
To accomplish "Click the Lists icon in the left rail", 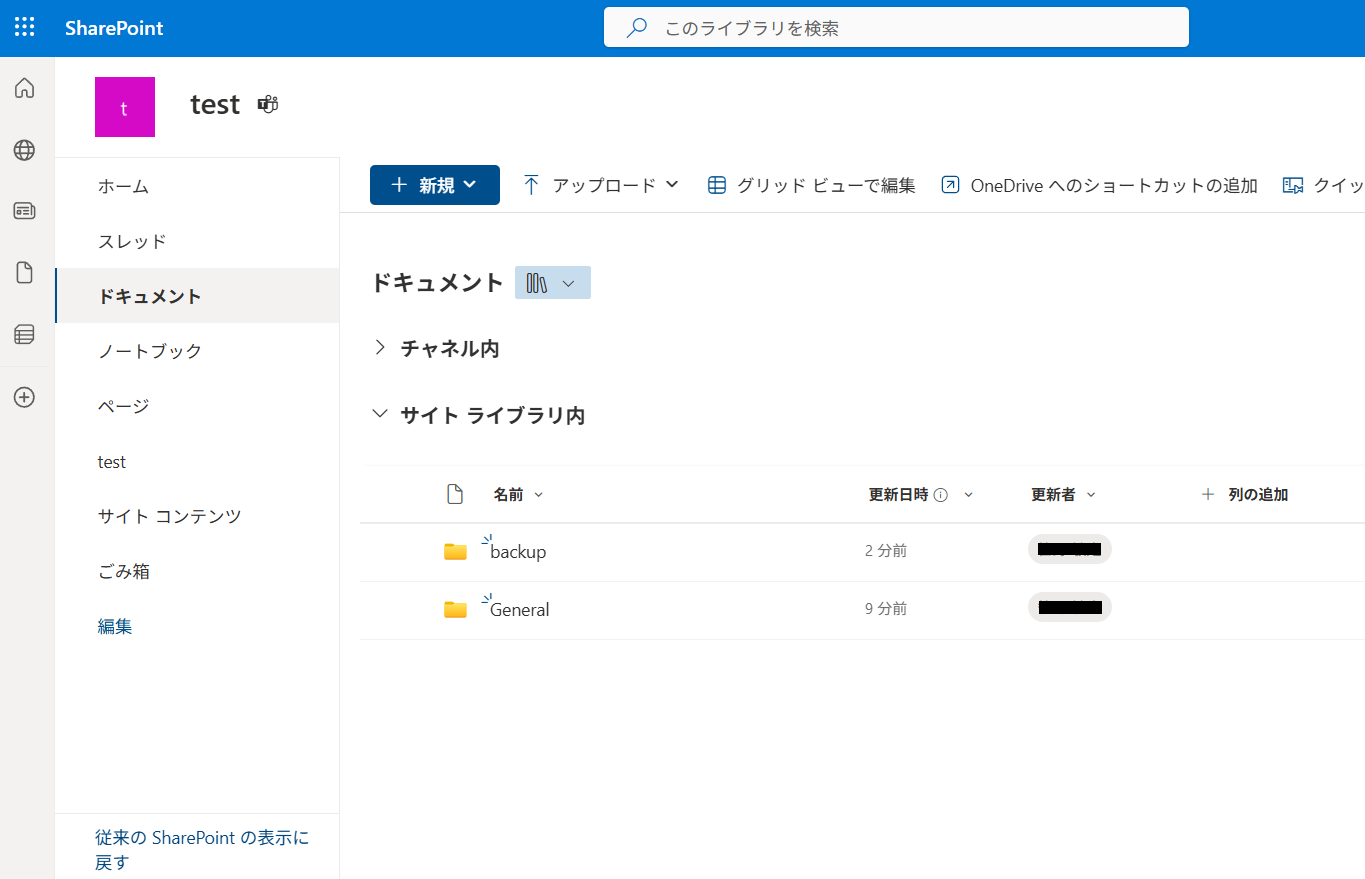I will click(x=23, y=334).
